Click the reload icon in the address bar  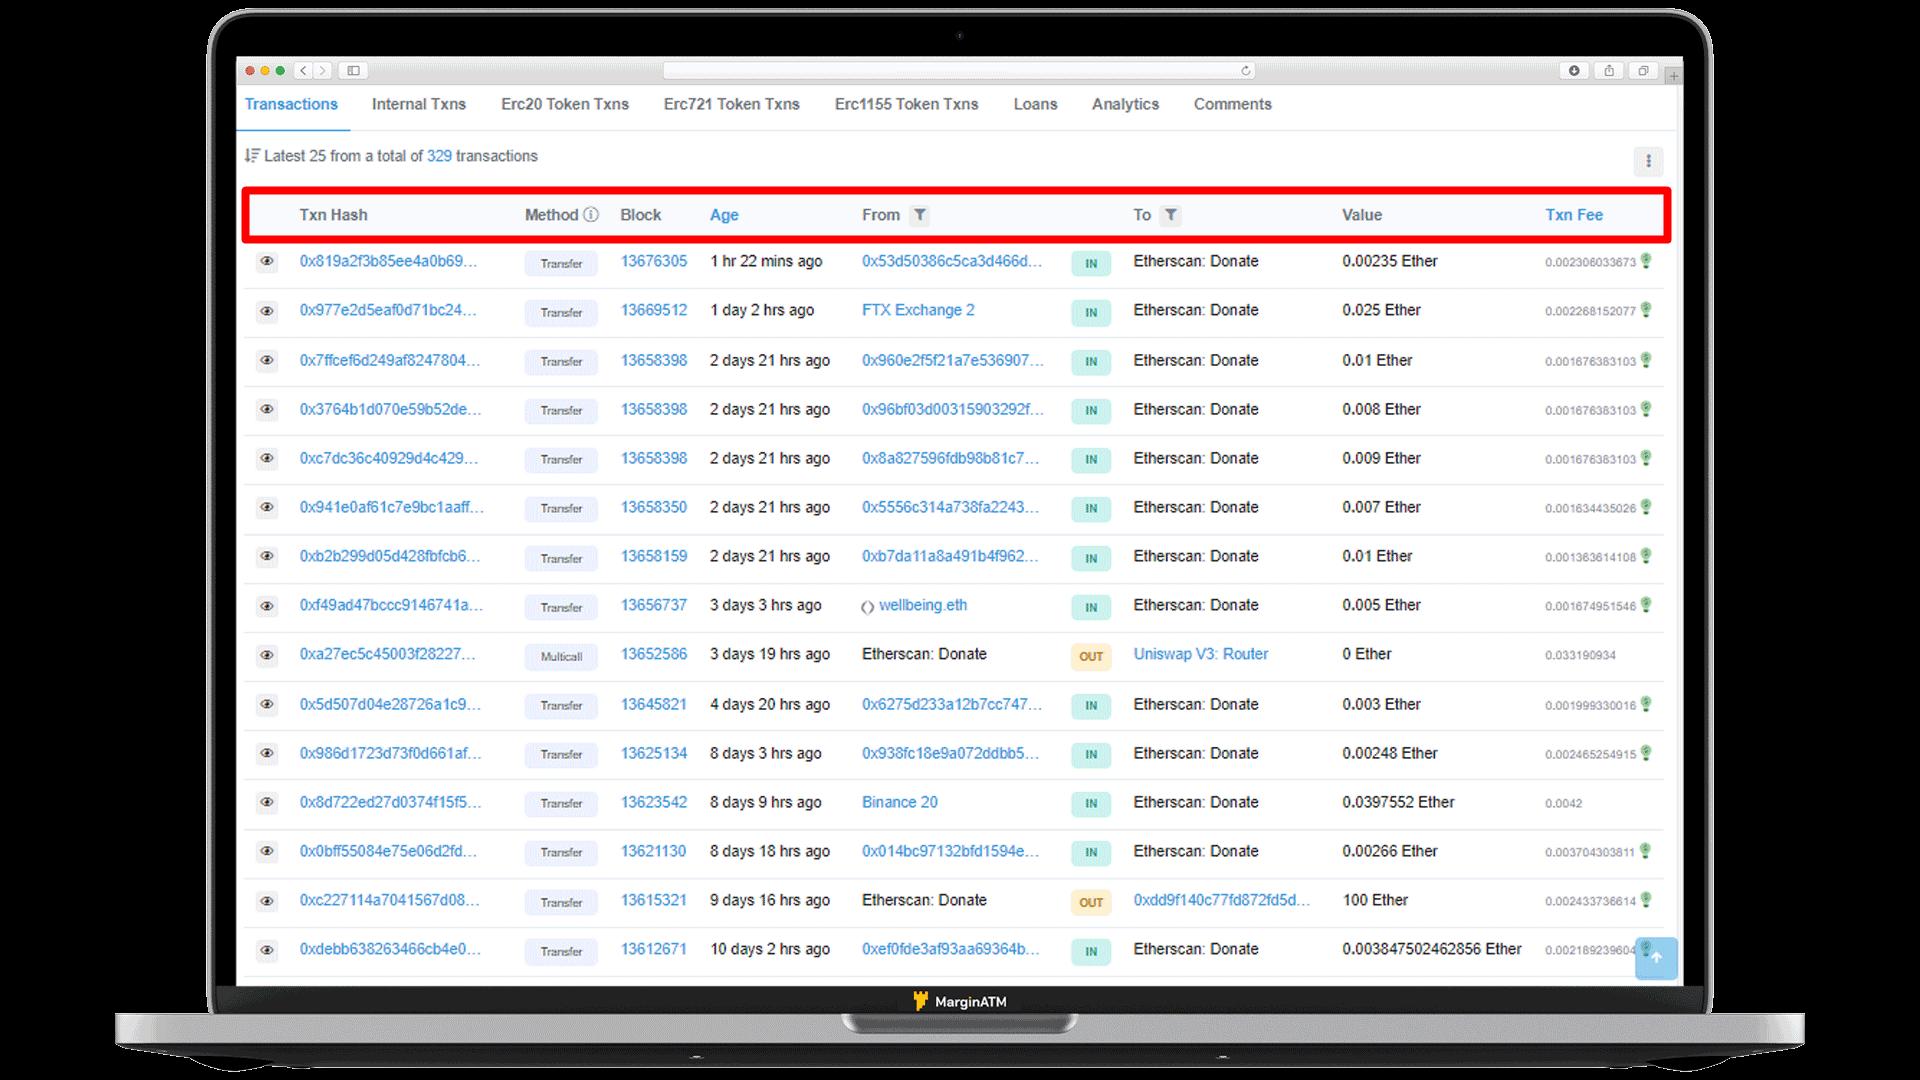click(1245, 70)
